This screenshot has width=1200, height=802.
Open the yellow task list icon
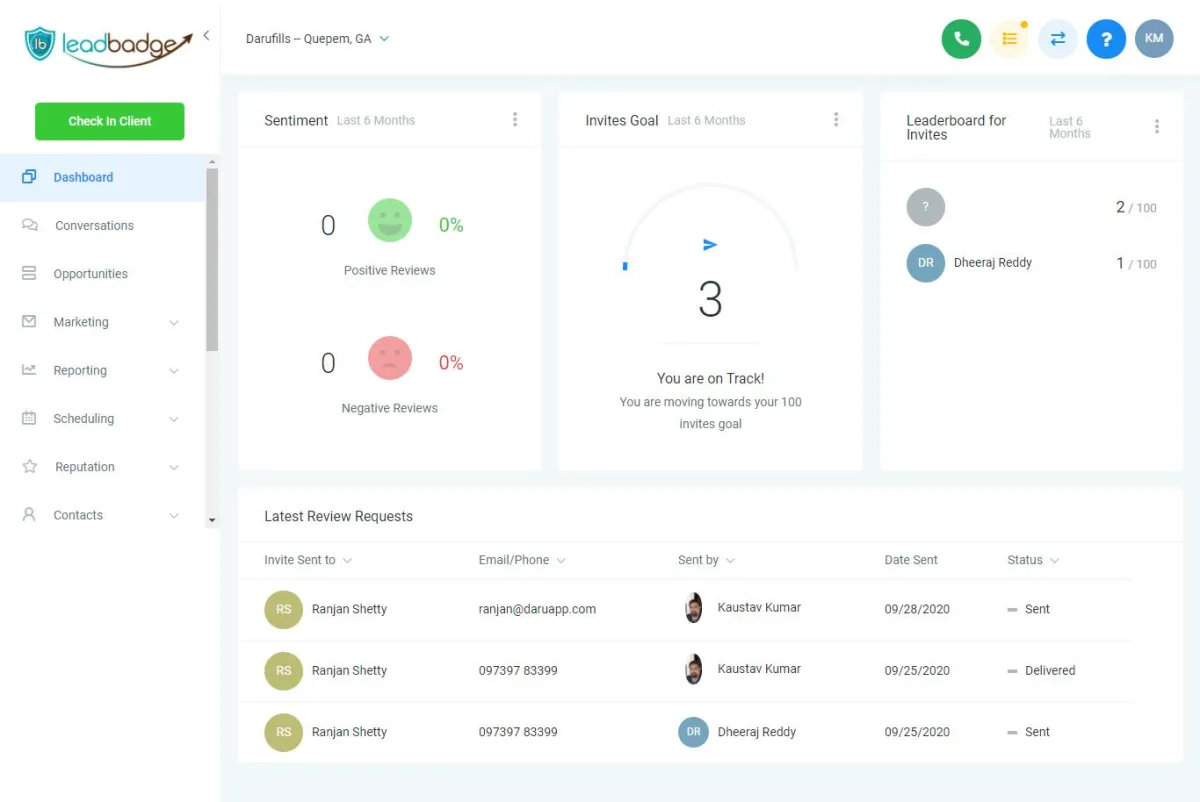pyautogui.click(x=1010, y=39)
